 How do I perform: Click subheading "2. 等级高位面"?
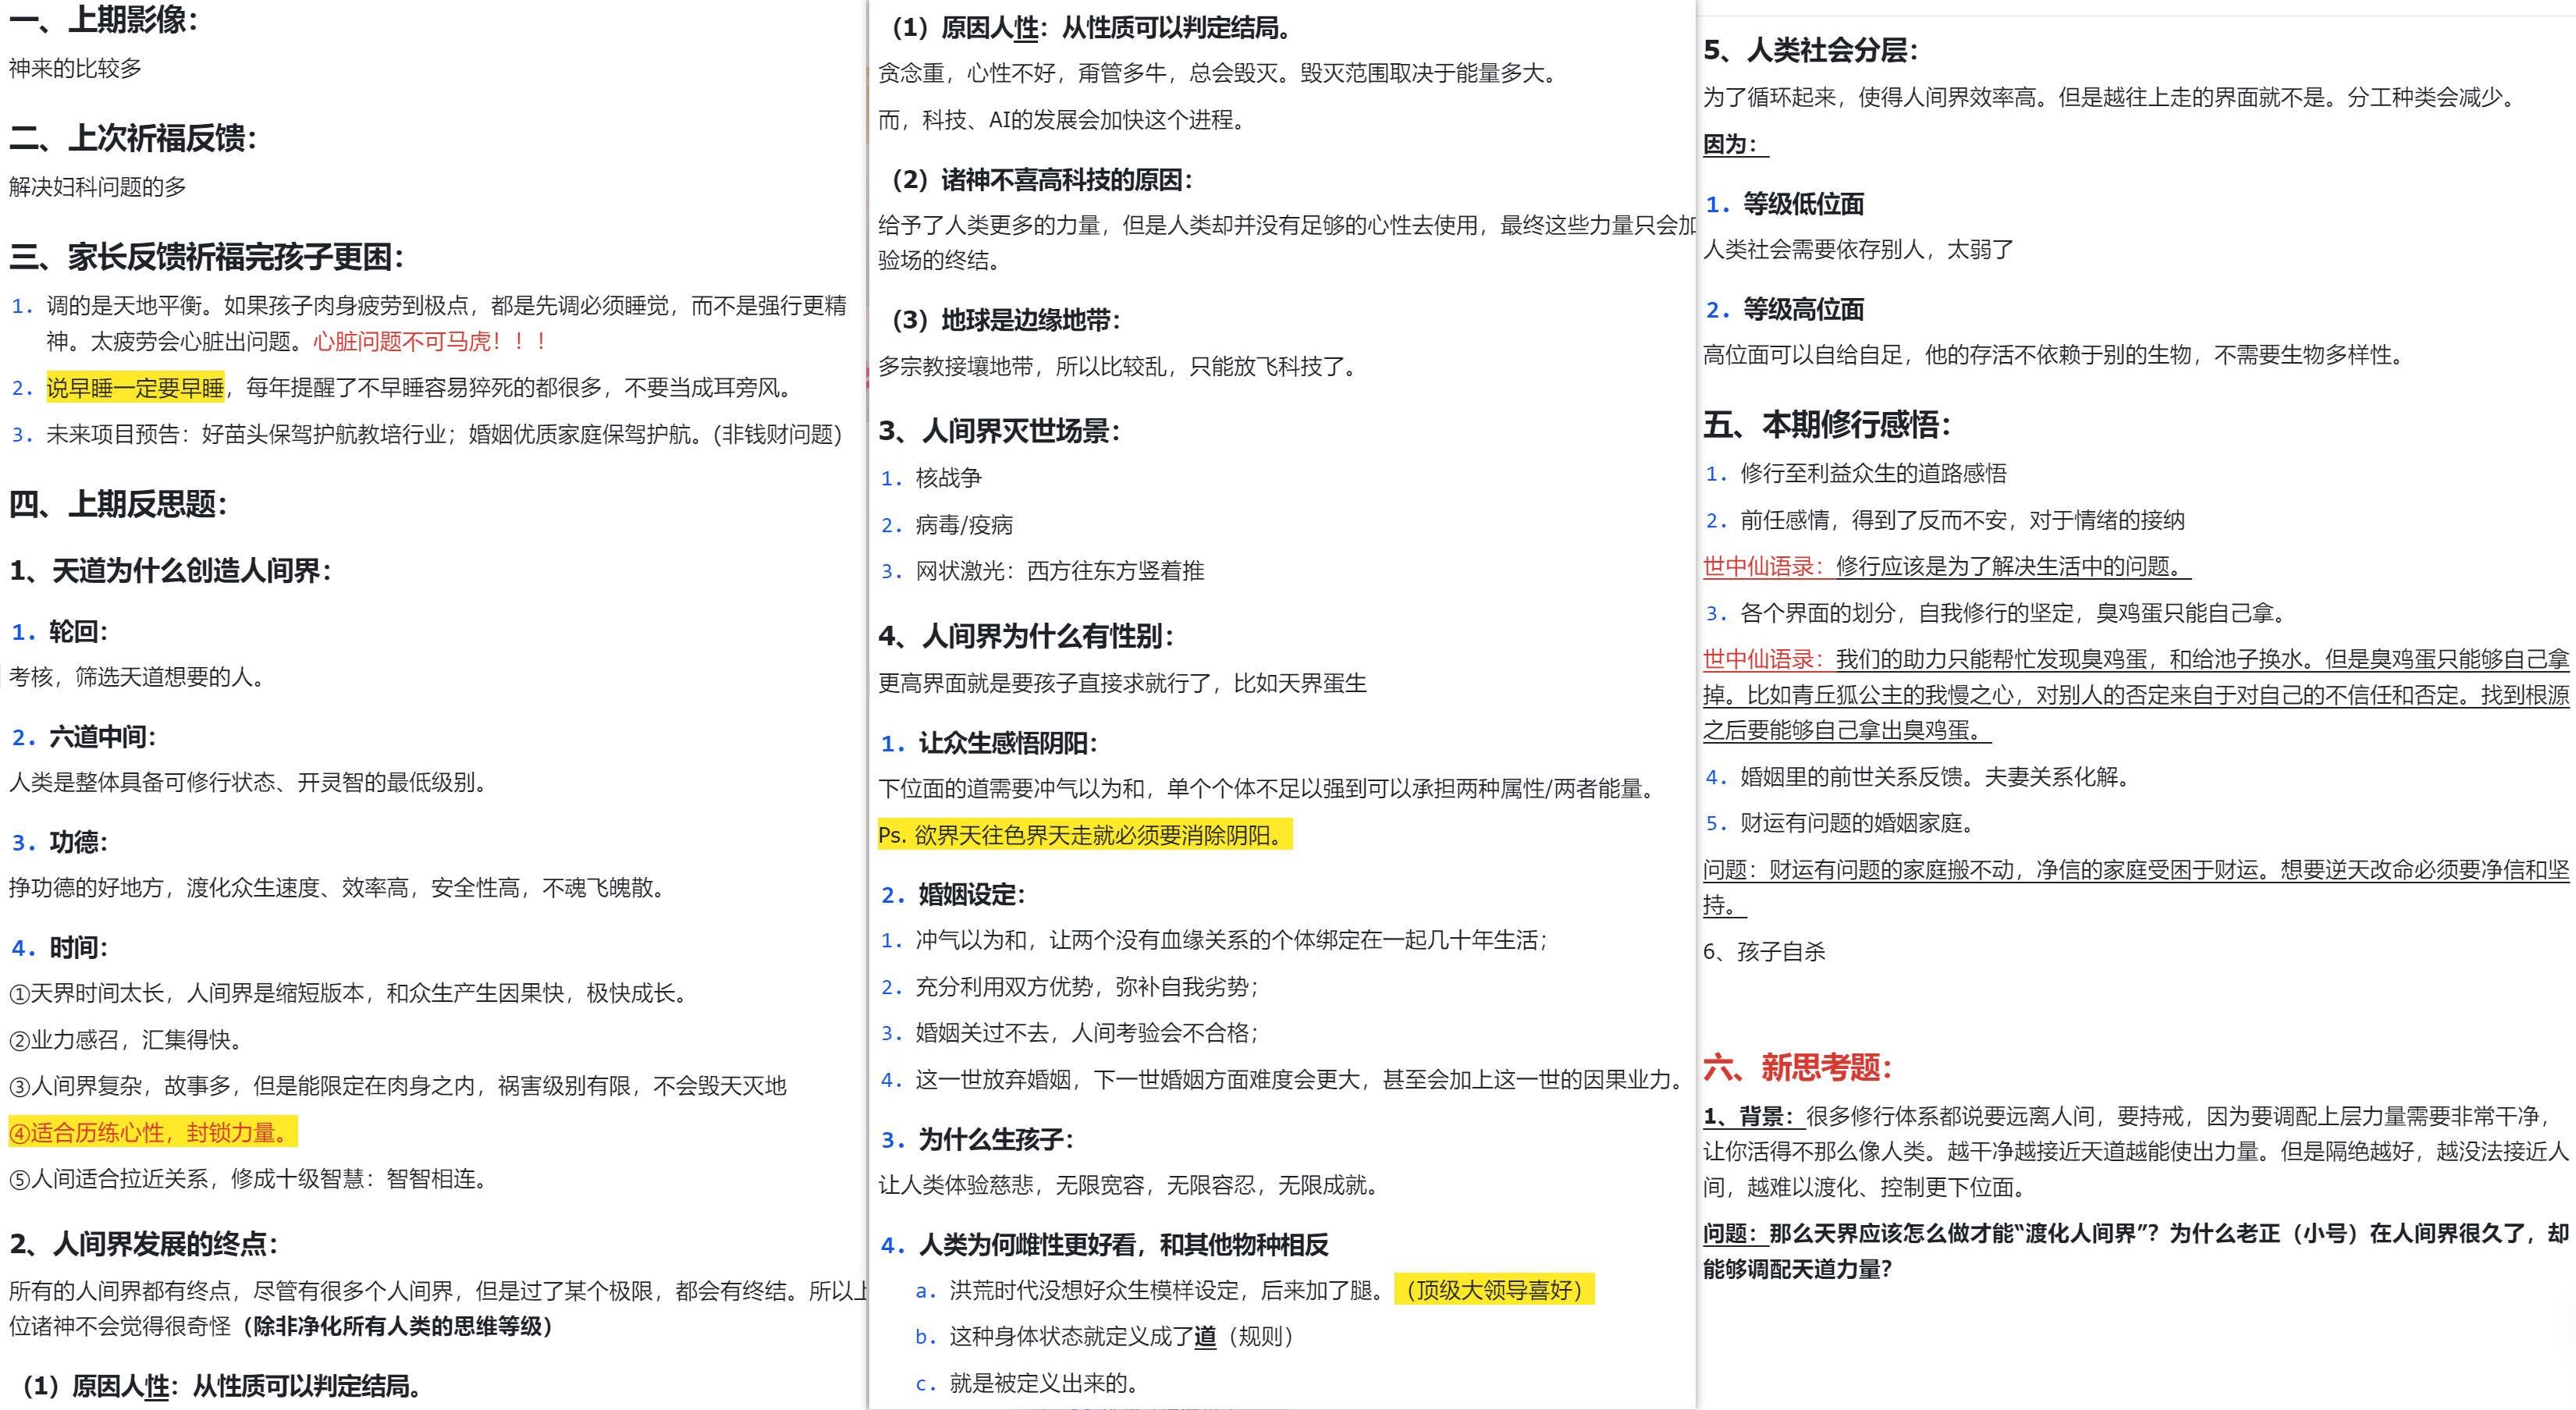click(x=1785, y=310)
